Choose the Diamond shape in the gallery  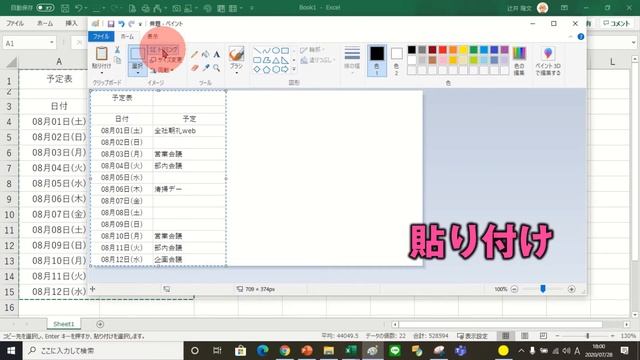point(257,69)
